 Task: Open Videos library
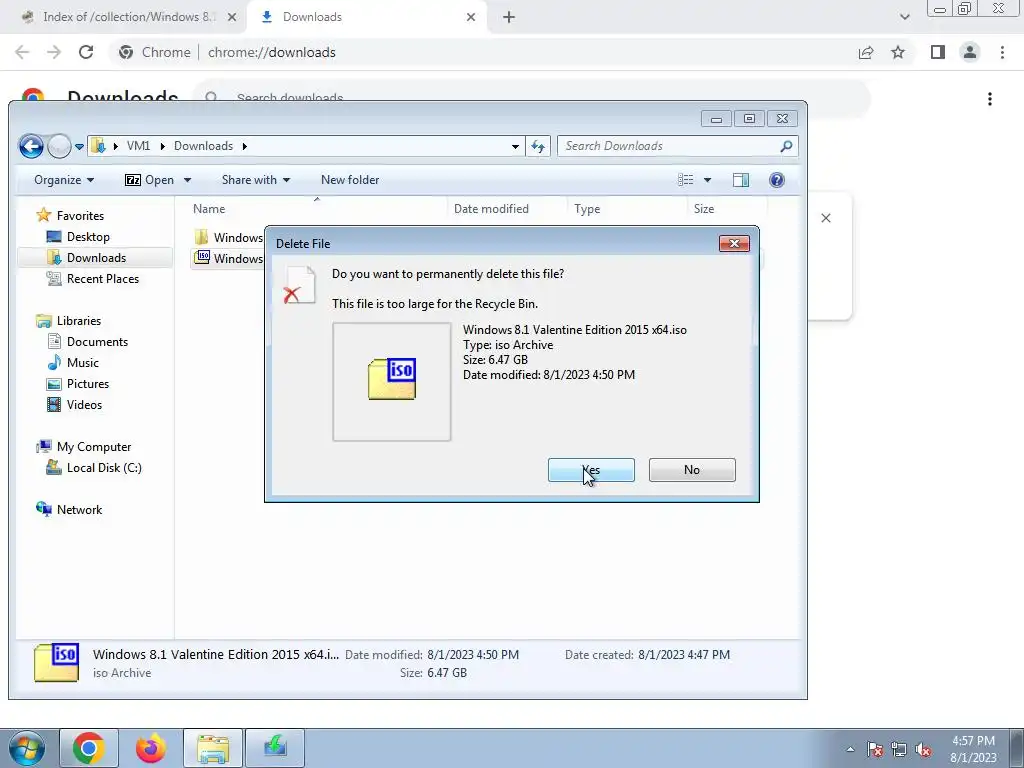tap(84, 404)
